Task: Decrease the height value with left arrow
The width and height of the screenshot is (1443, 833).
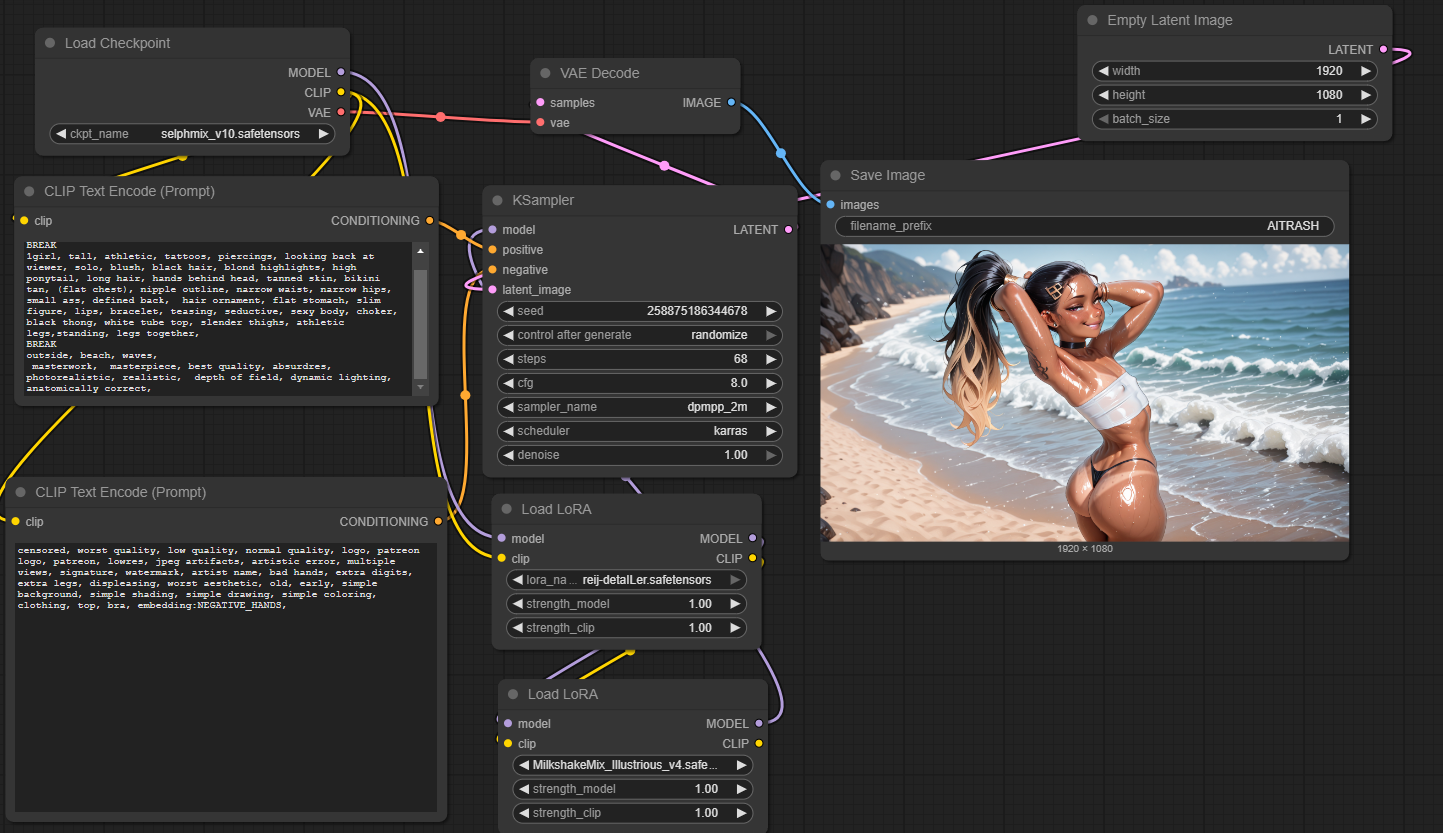Action: (x=1104, y=95)
